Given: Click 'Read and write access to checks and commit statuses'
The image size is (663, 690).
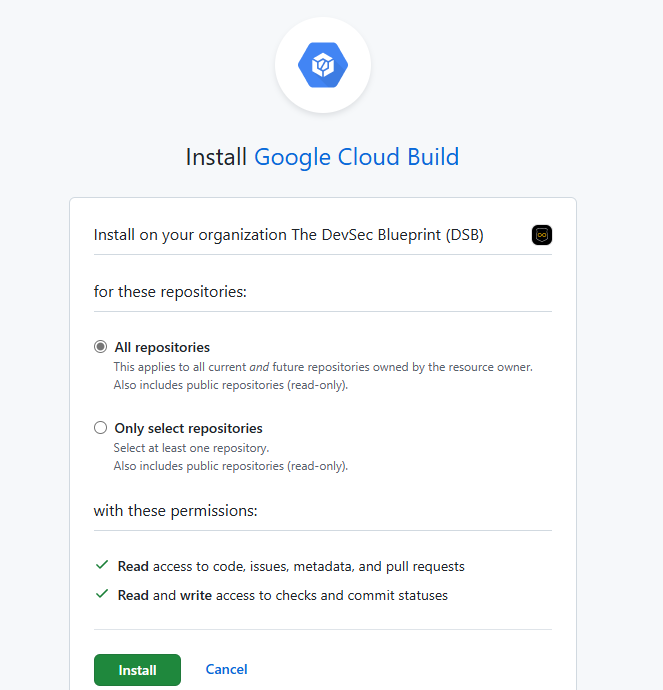Looking at the screenshot, I should coord(283,595).
